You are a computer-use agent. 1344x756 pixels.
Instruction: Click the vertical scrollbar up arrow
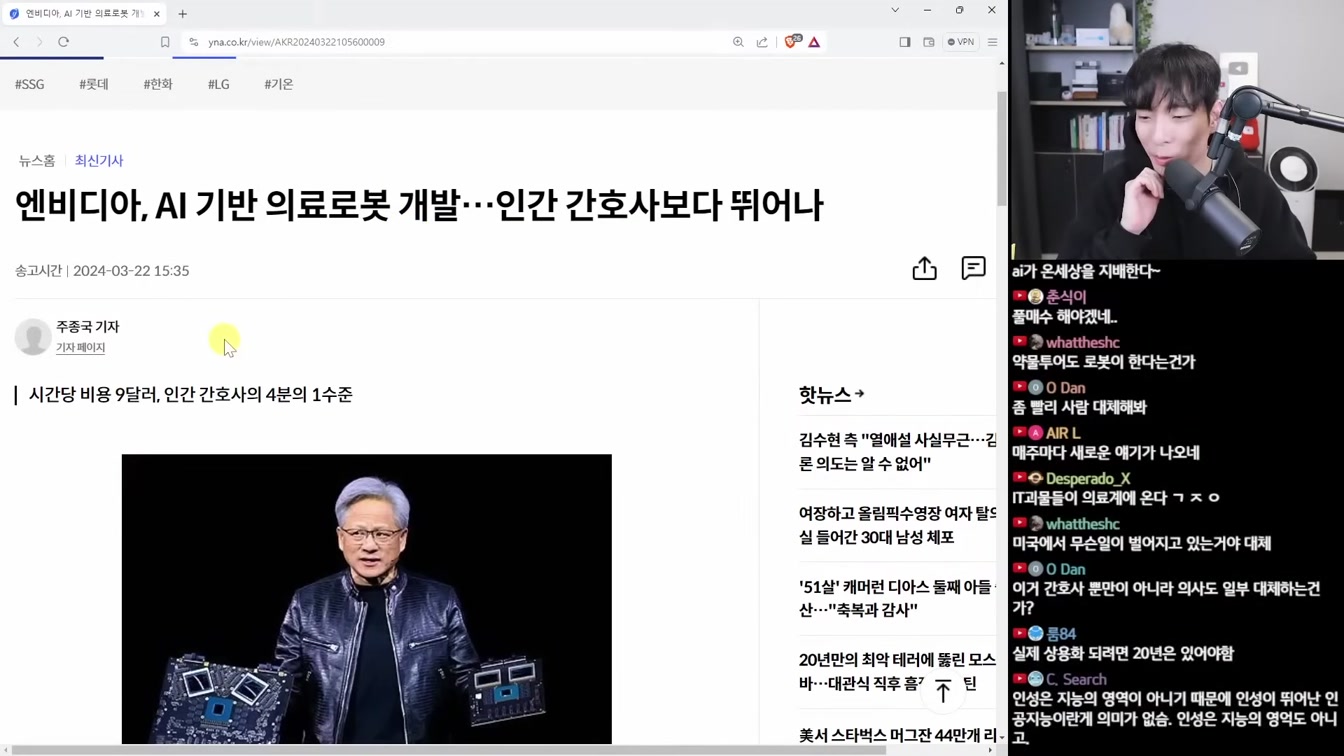coord(1002,63)
